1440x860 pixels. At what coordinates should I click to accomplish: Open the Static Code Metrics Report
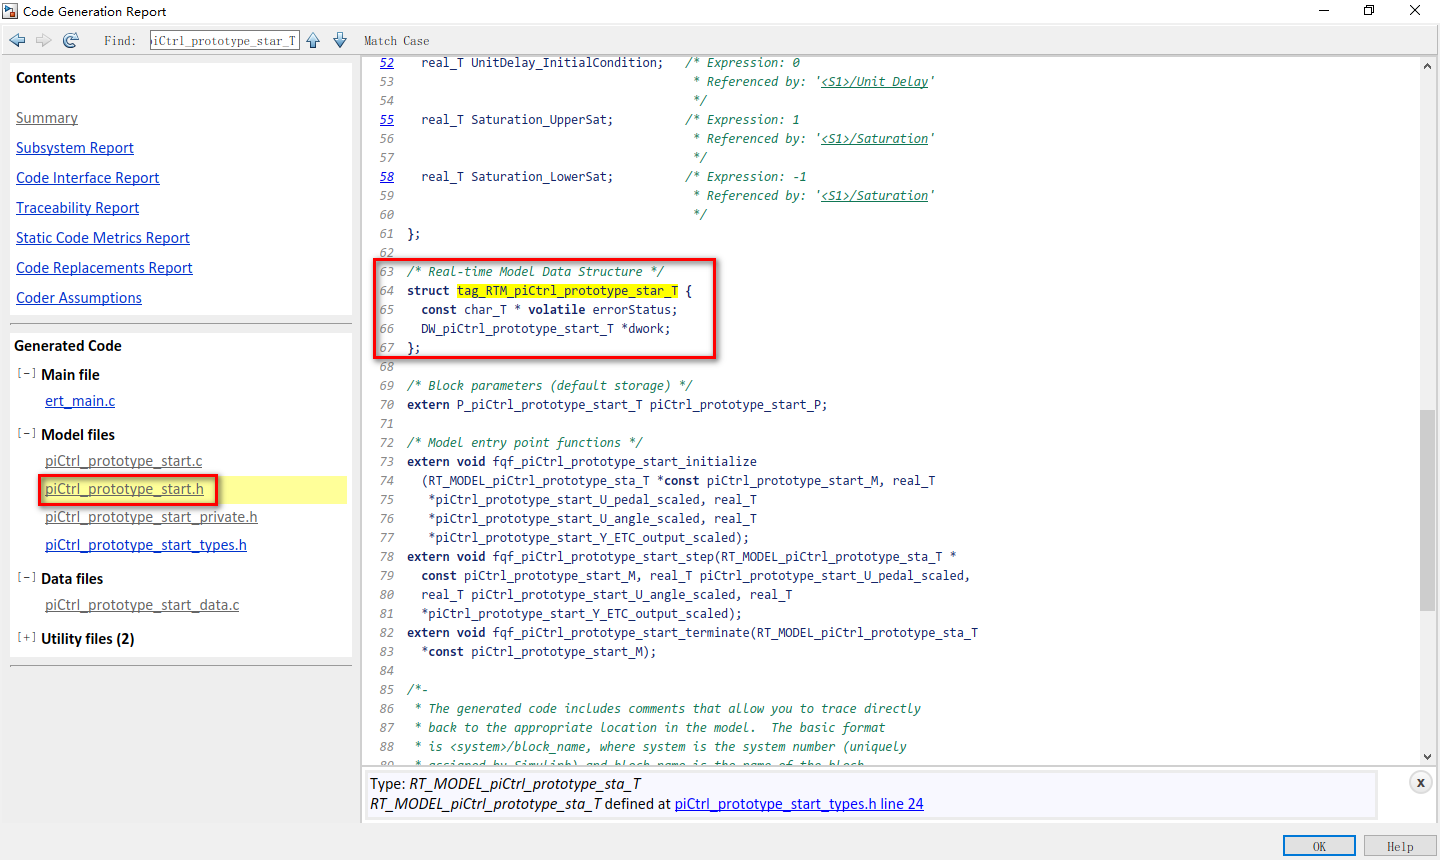(x=103, y=238)
